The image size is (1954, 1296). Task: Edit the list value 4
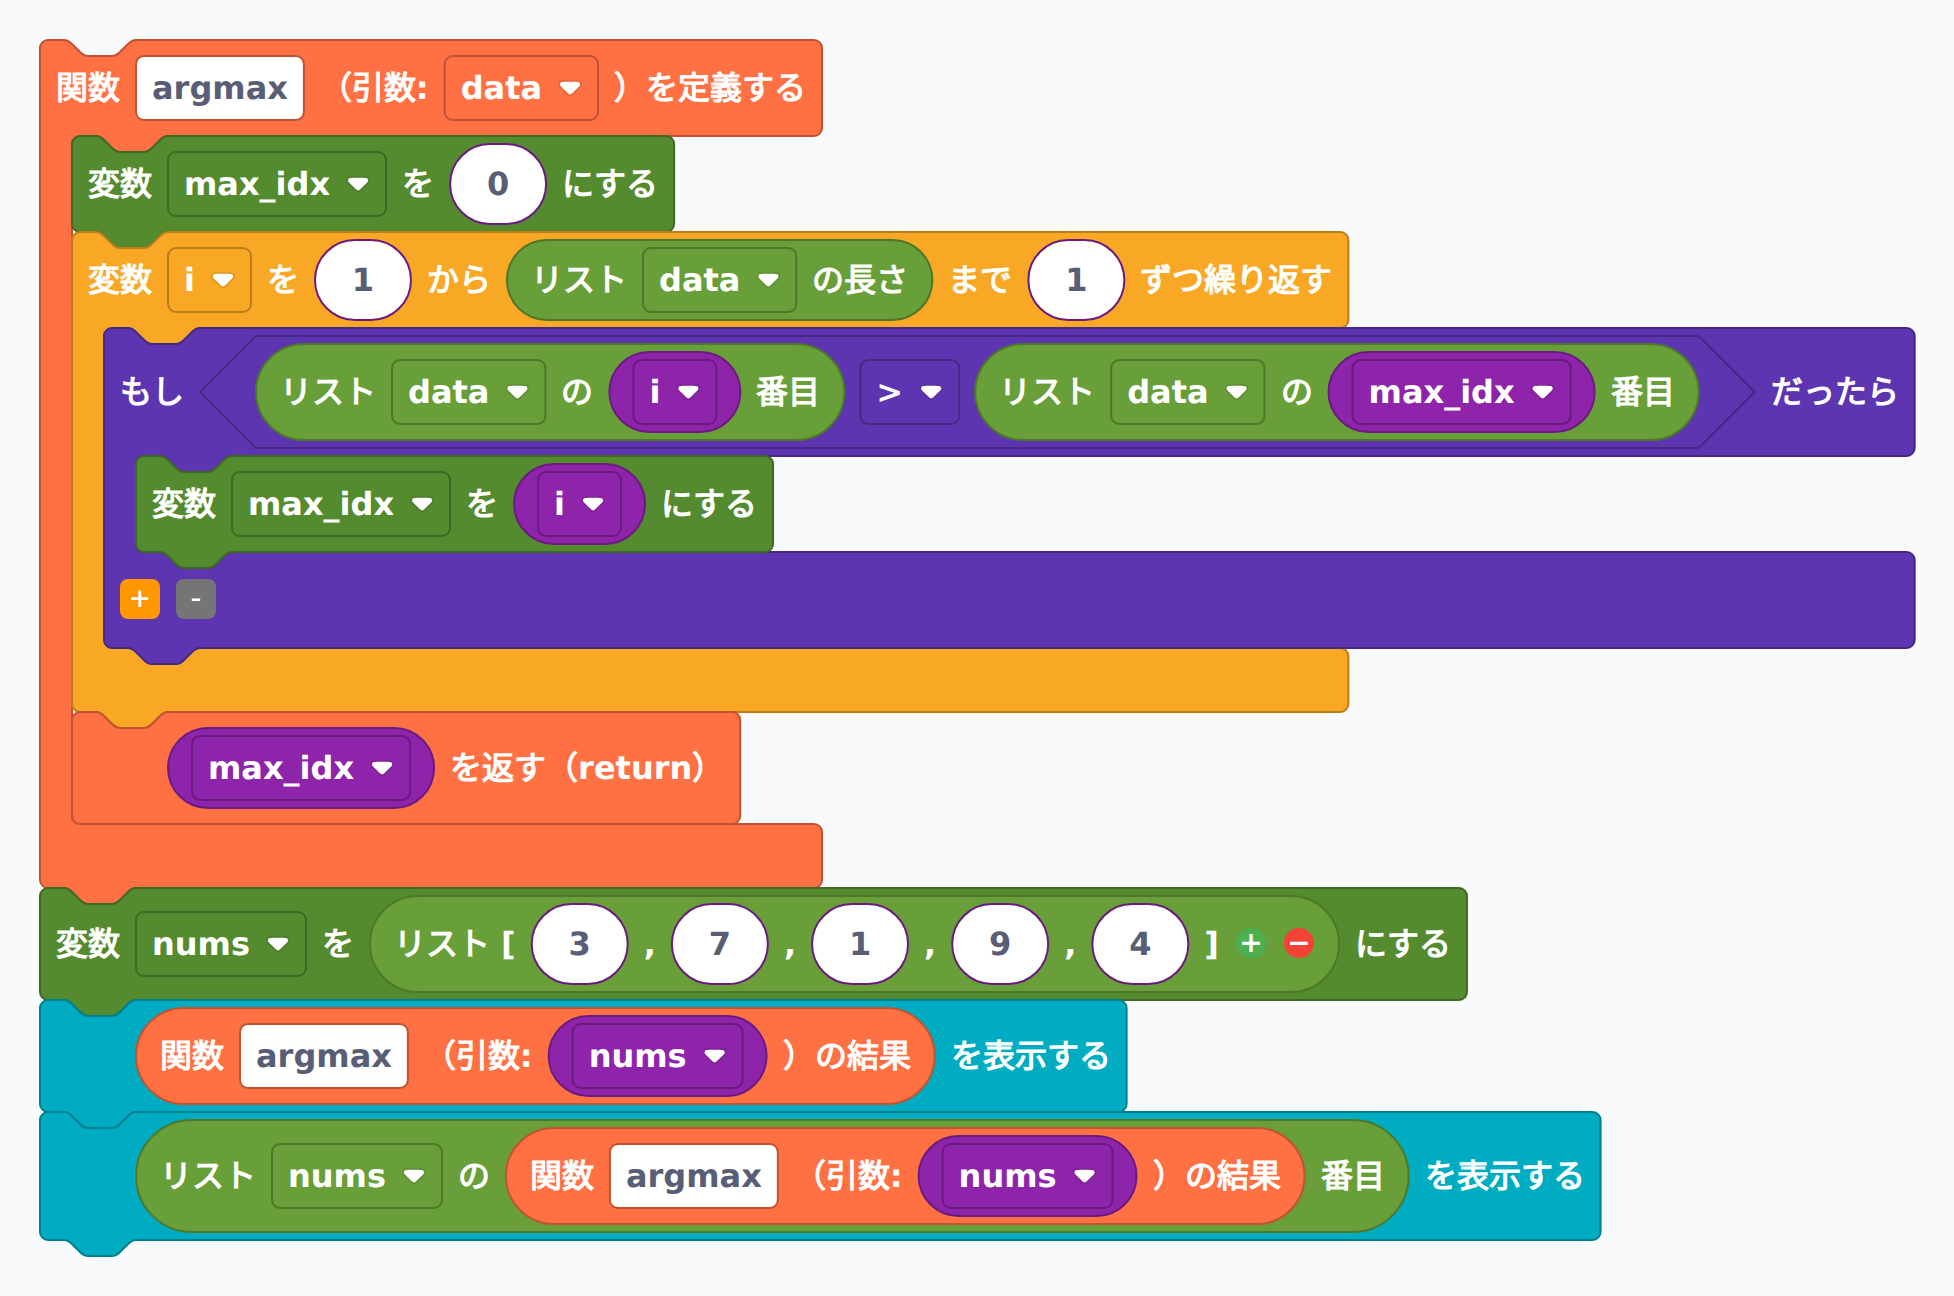point(1140,944)
